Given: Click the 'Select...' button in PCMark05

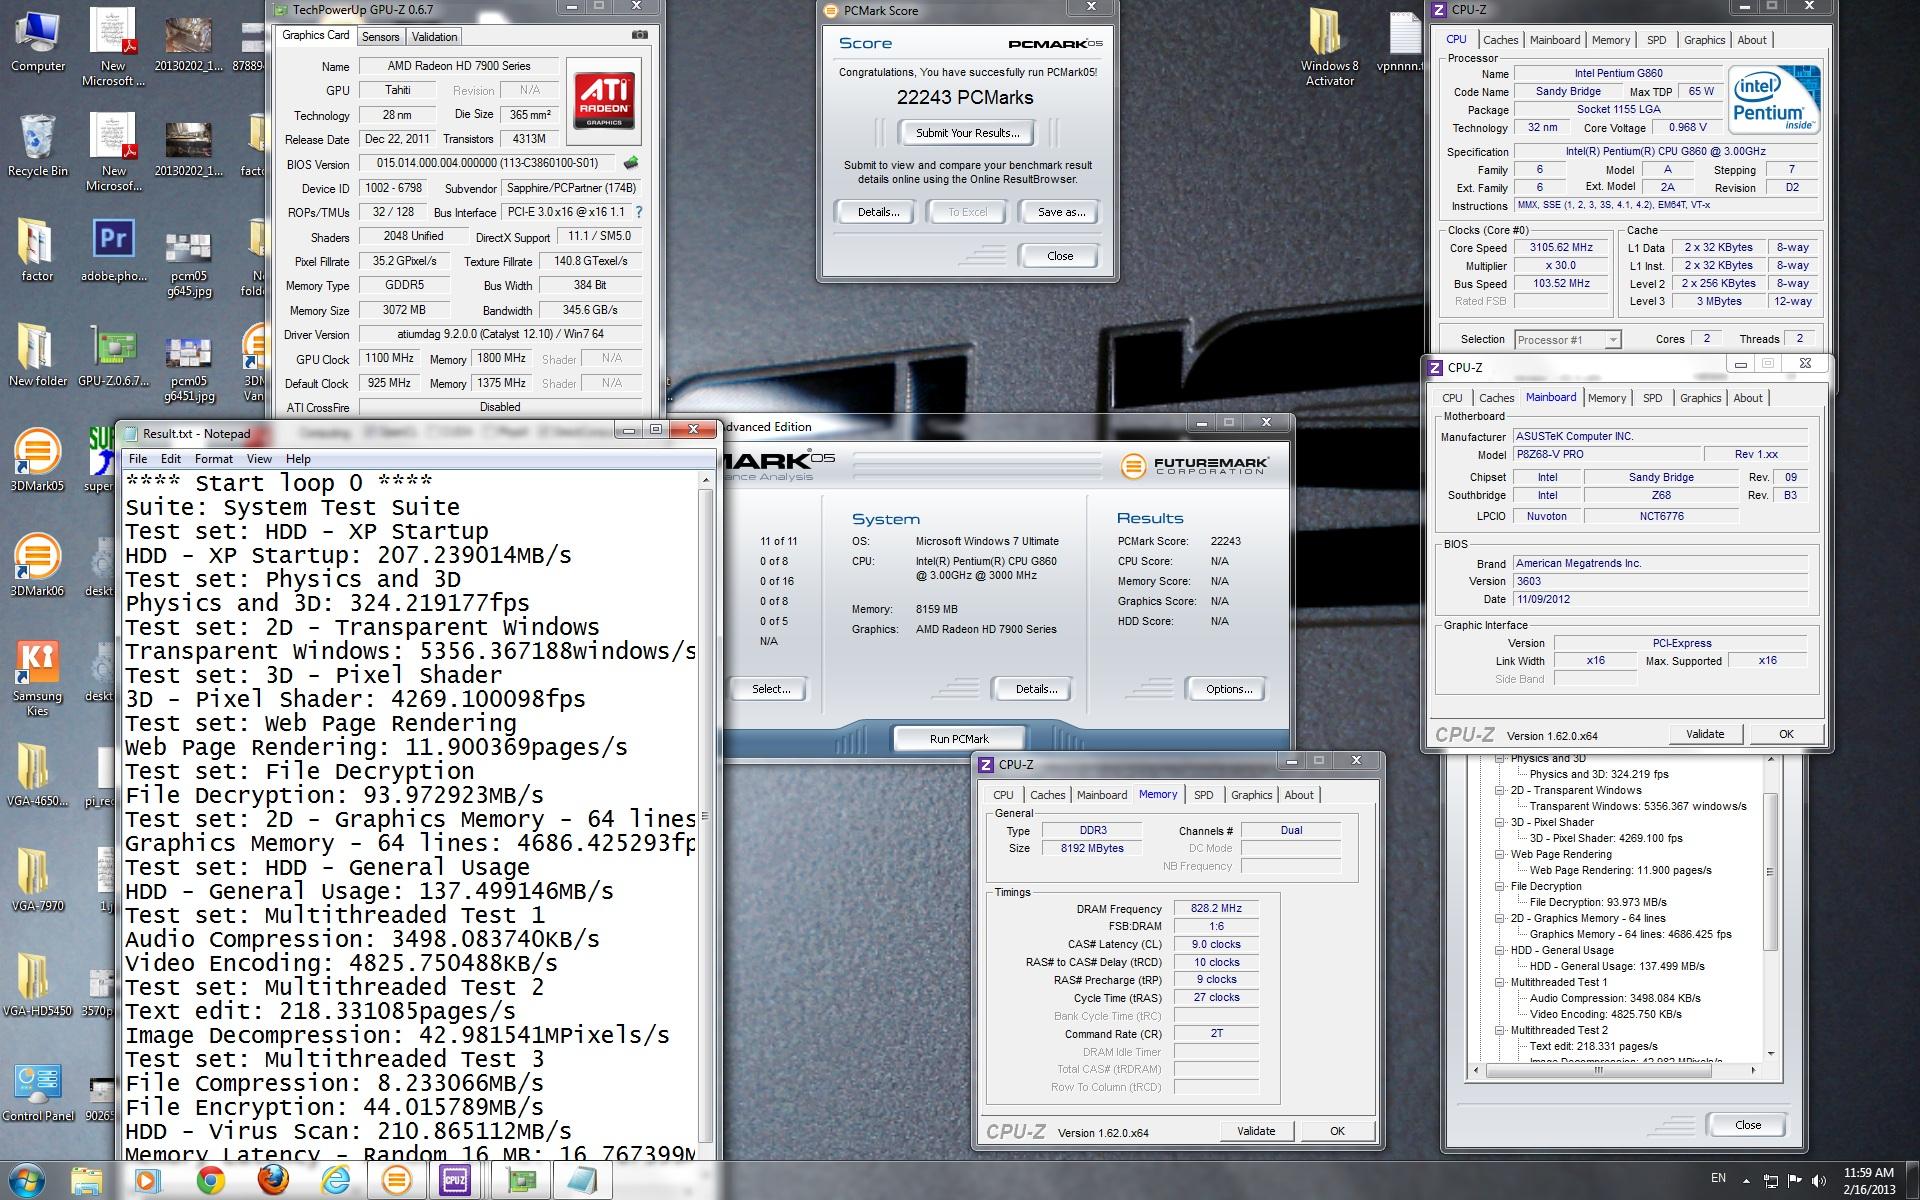Looking at the screenshot, I should click(x=771, y=689).
